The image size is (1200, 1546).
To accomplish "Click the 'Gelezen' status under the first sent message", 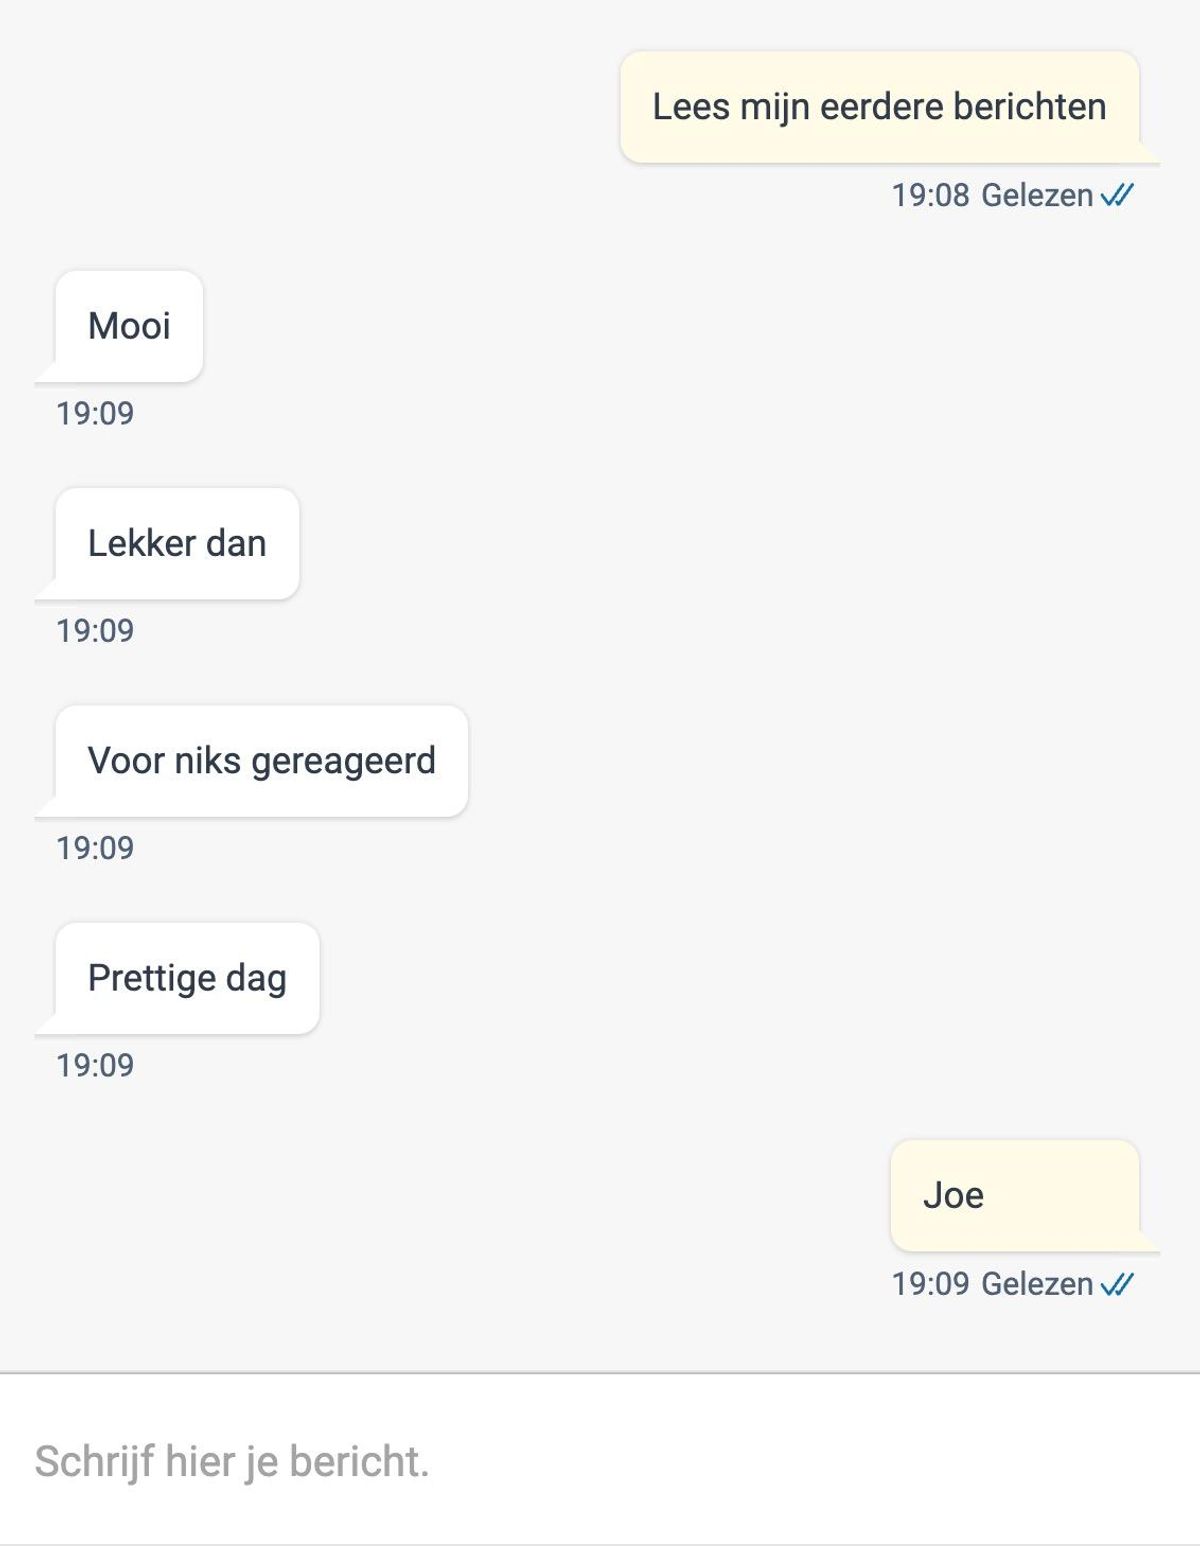I will [x=1037, y=195].
